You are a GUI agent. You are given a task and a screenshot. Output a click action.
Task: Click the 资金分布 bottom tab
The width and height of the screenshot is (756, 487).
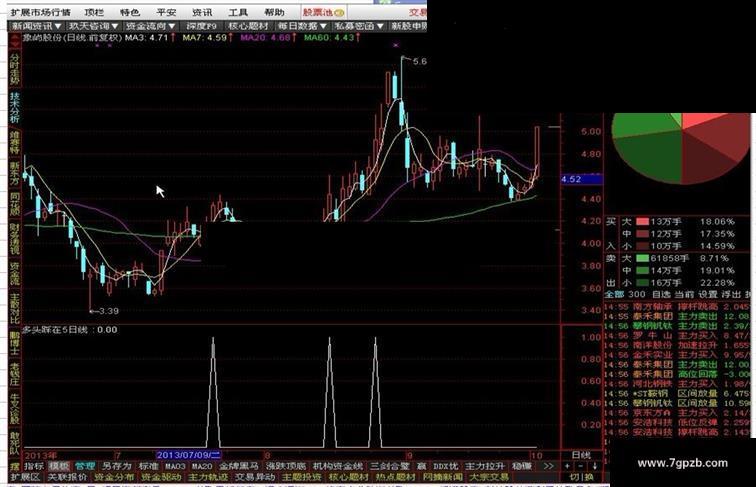114,477
